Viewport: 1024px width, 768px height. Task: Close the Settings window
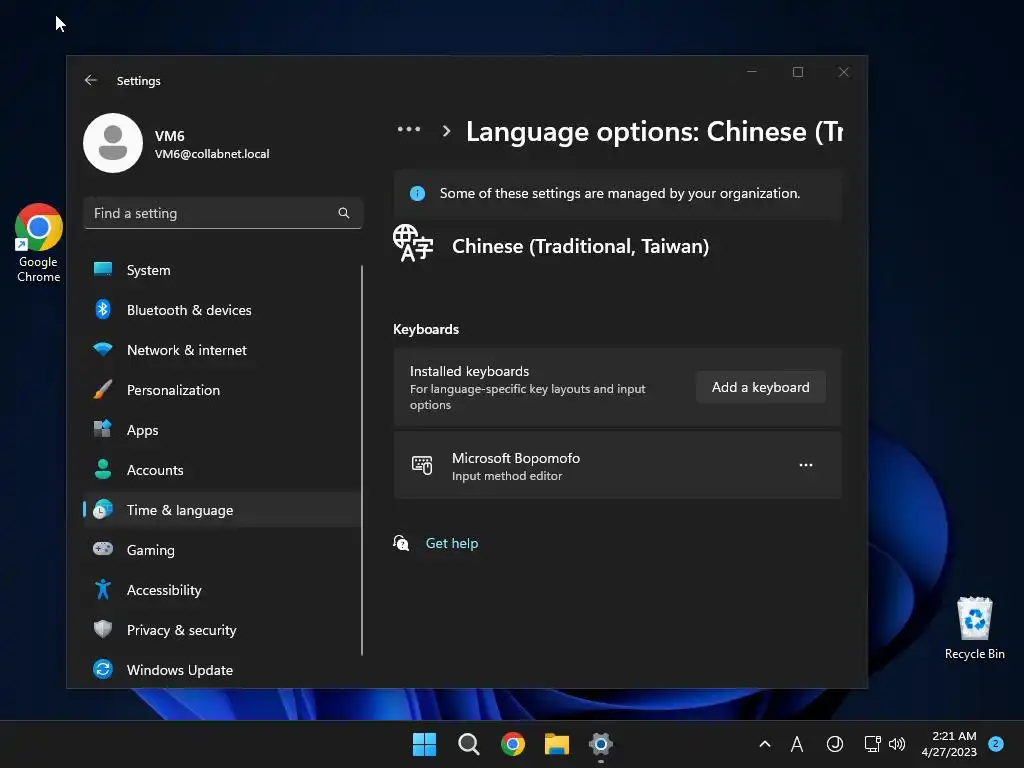tap(844, 72)
